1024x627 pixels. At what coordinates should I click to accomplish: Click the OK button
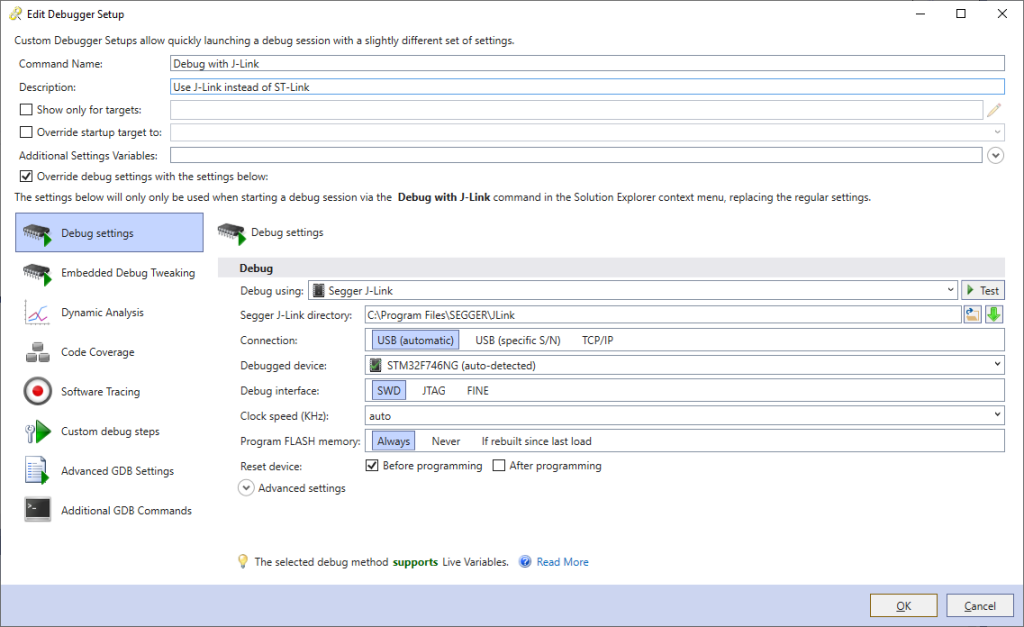point(904,606)
